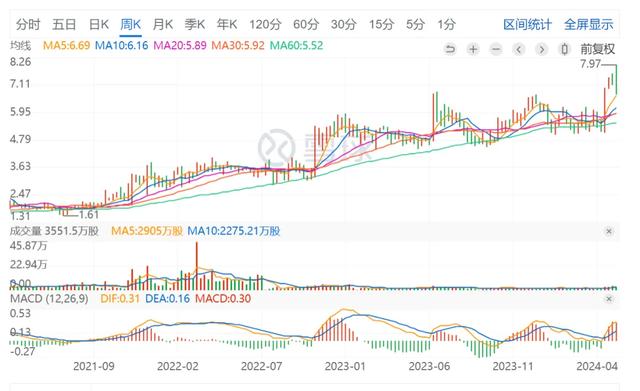Switch to the 月K monthly tab
Screen dimensions: 640x391
(163, 24)
